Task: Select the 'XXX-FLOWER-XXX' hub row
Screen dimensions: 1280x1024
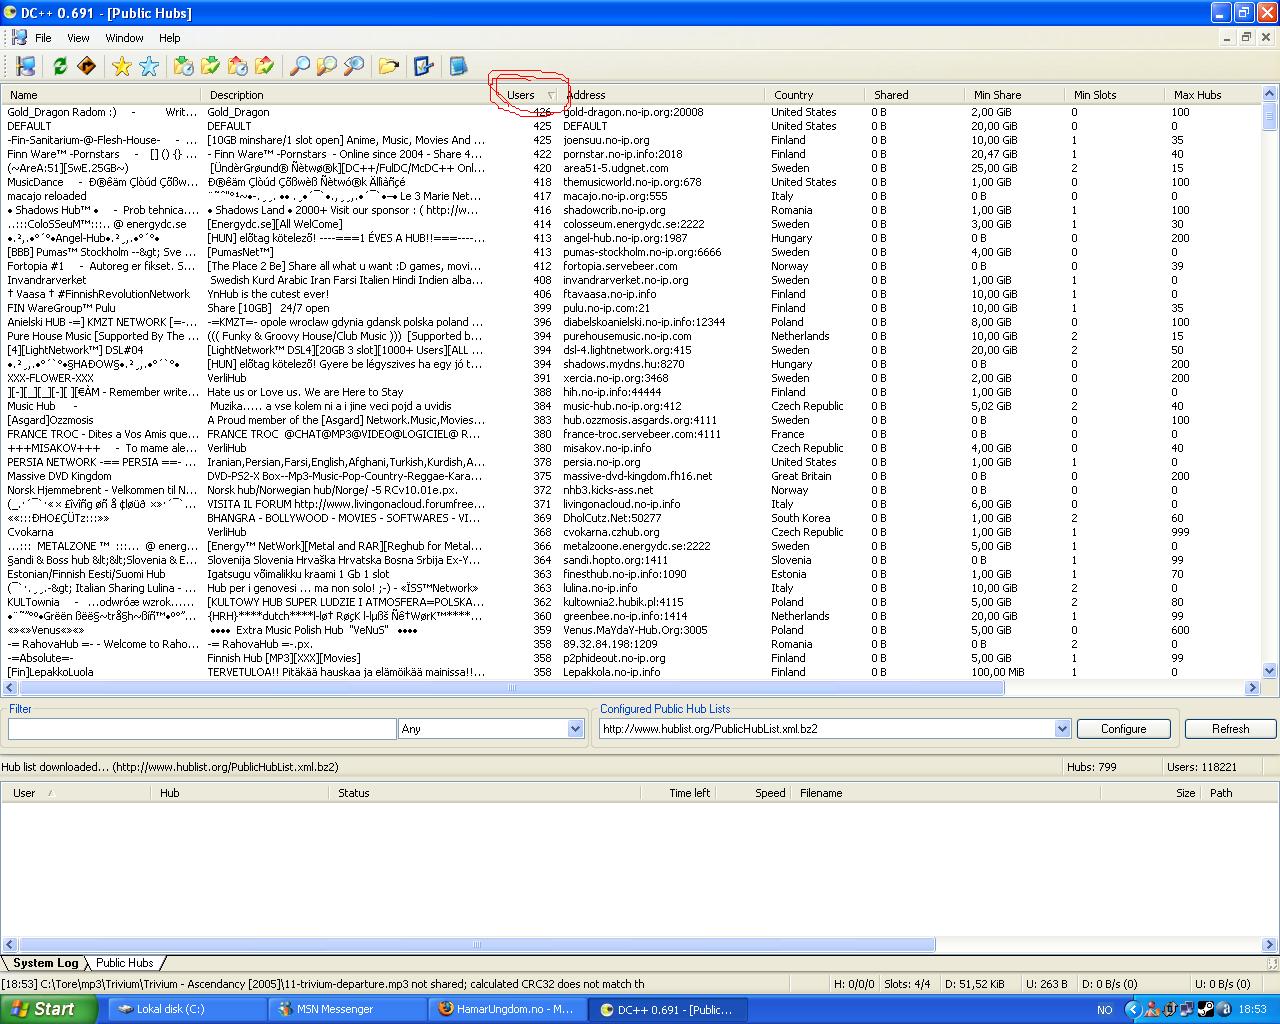Action: (x=630, y=378)
